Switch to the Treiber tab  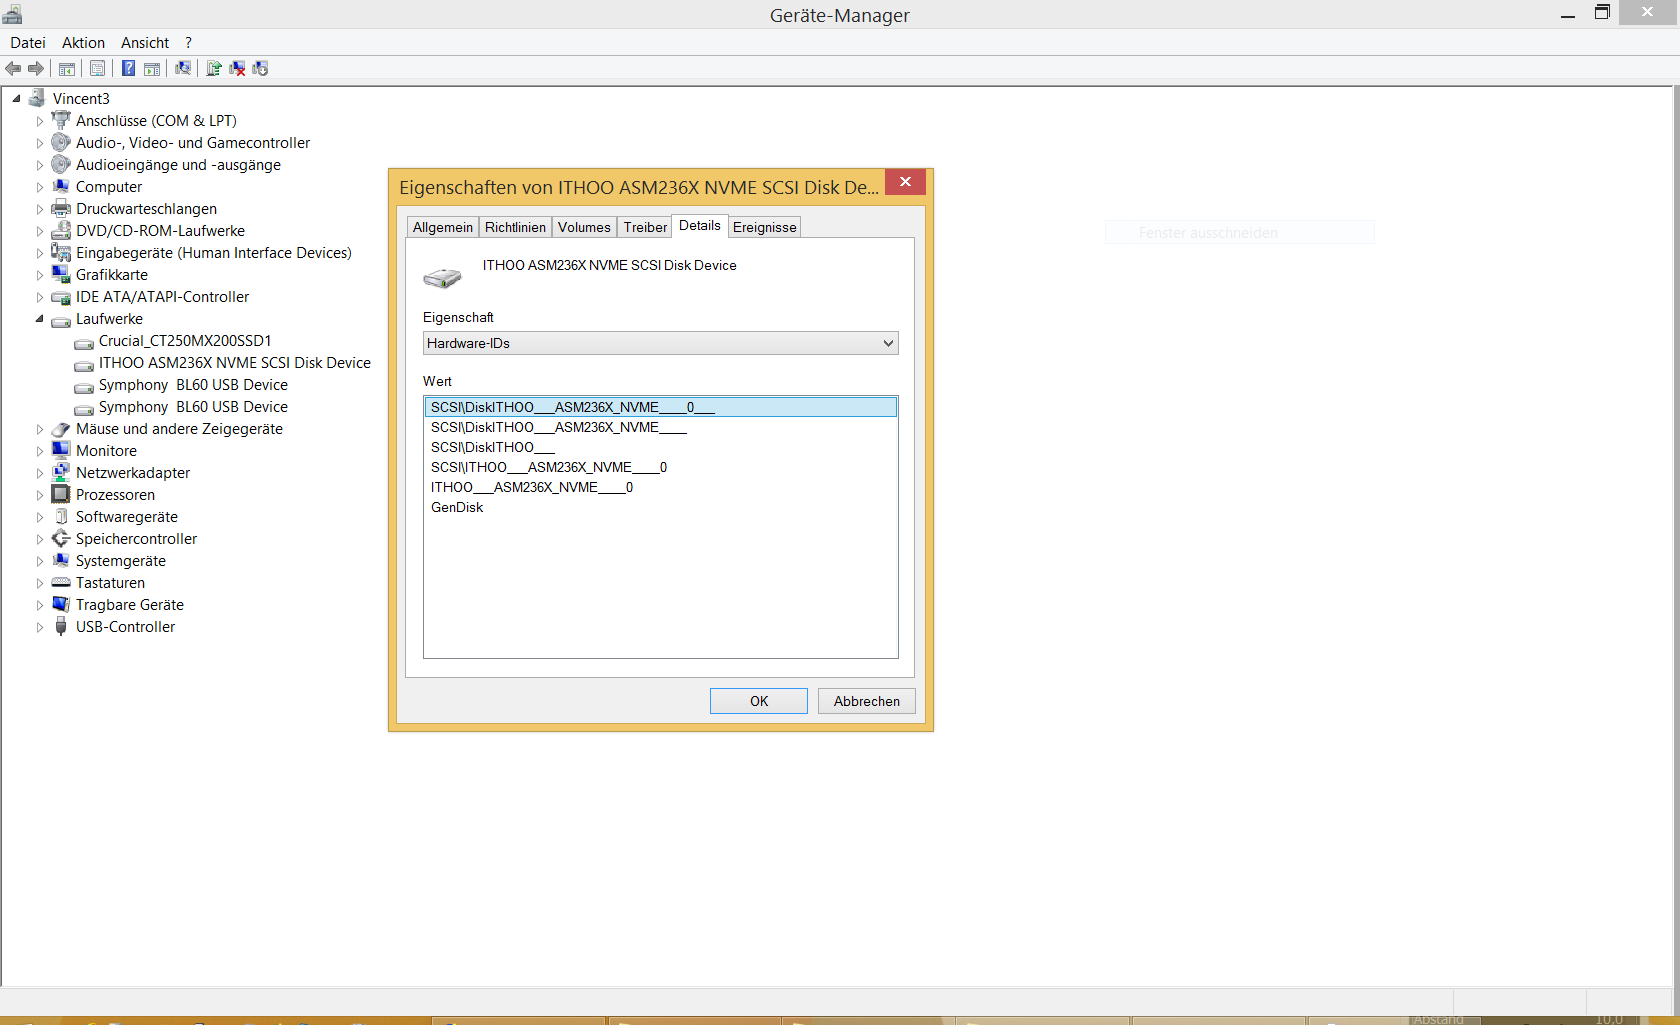click(x=644, y=227)
